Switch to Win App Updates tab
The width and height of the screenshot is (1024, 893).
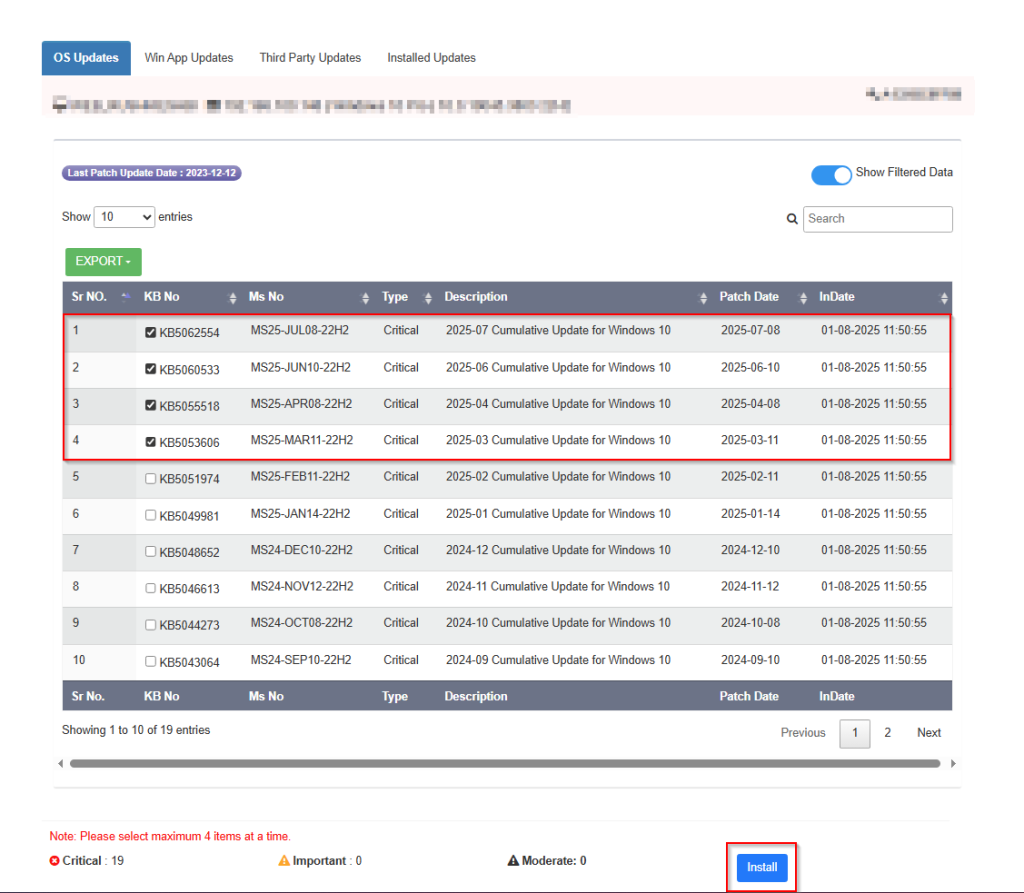(x=189, y=58)
